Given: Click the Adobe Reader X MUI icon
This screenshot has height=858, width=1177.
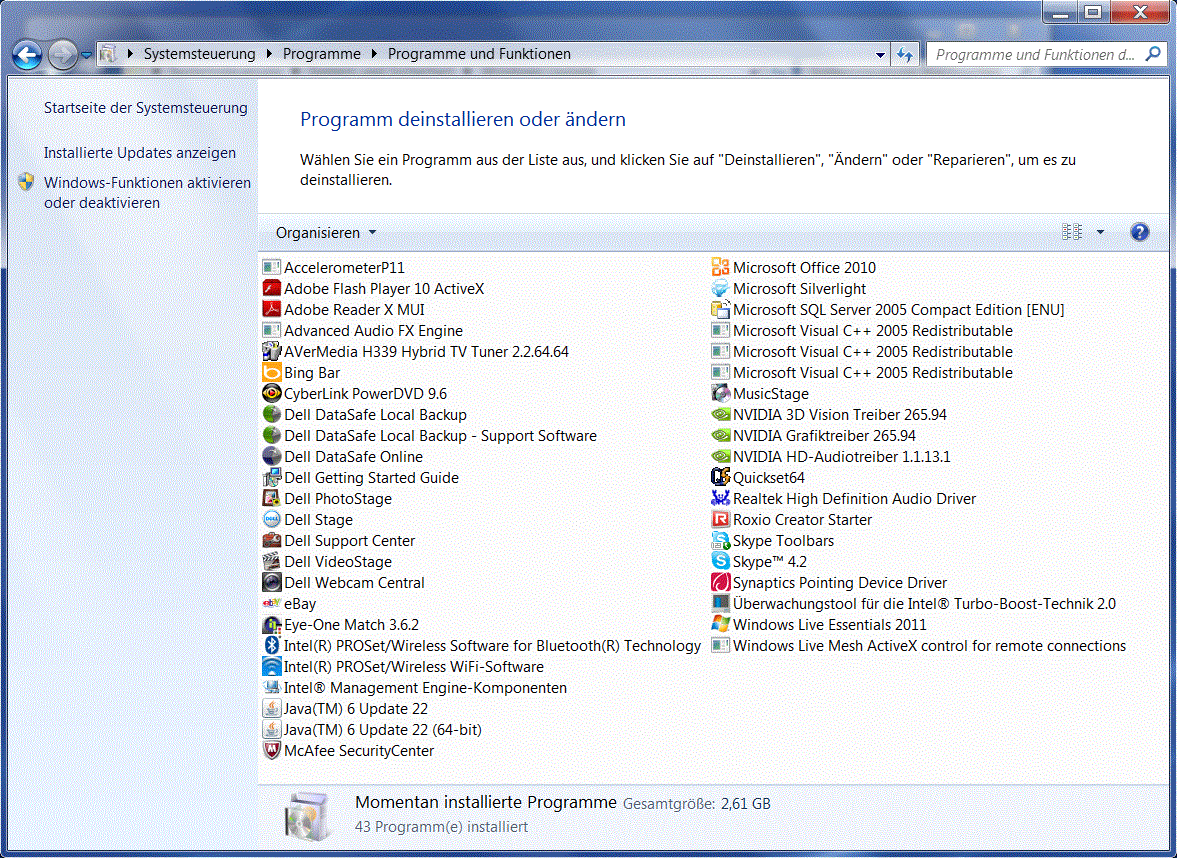Looking at the screenshot, I should (271, 309).
